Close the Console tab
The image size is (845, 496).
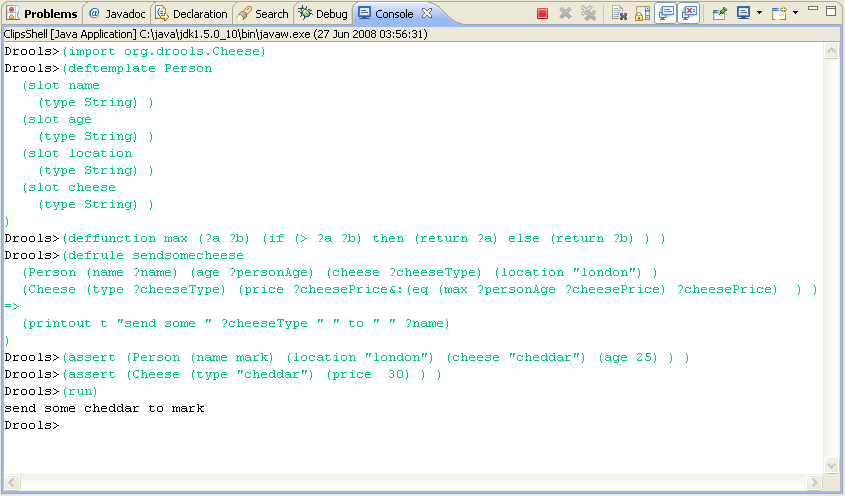click(427, 13)
